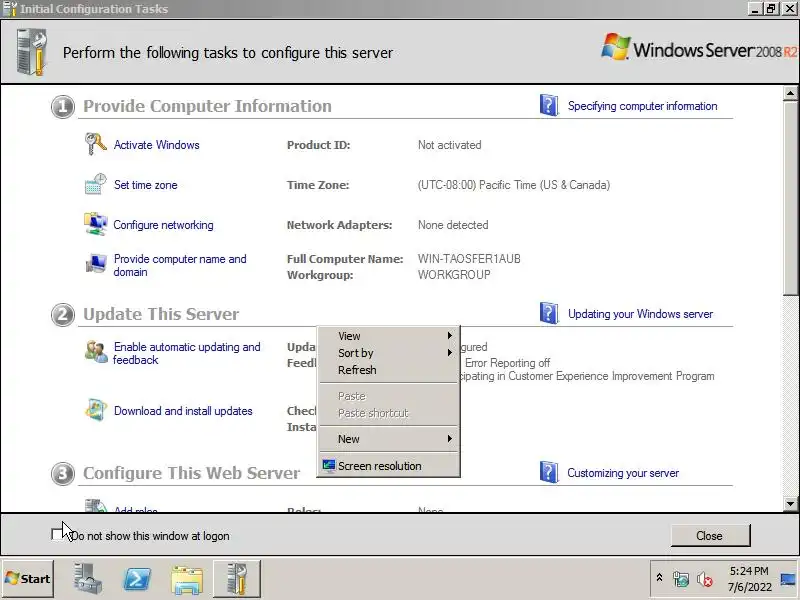Click help icon beside Customizing your server
The image size is (800, 600).
point(549,472)
